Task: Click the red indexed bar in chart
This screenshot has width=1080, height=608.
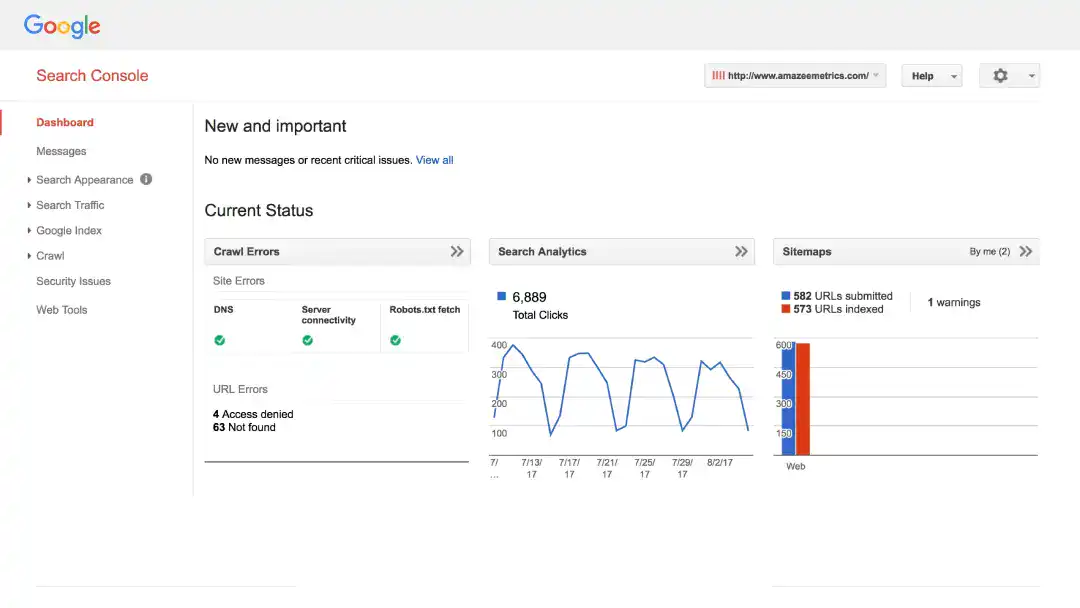Action: 802,399
